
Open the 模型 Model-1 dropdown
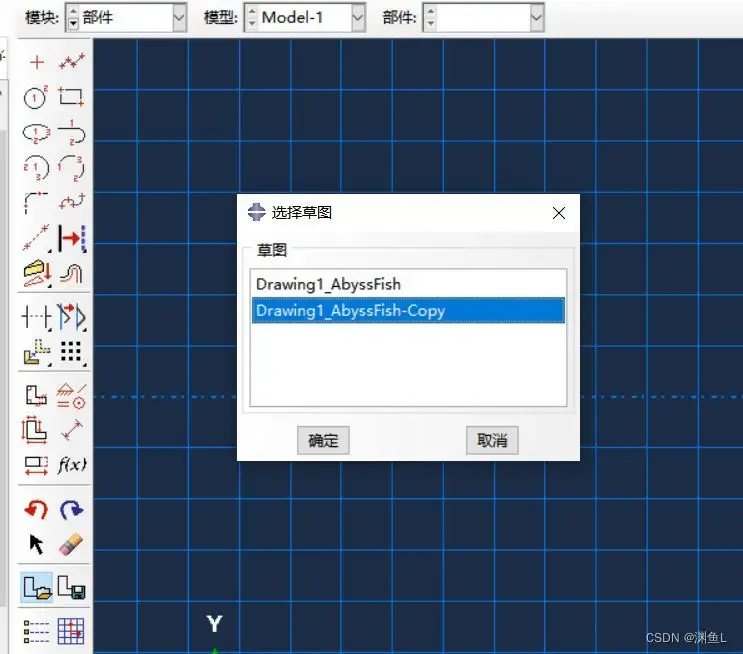tap(358, 18)
